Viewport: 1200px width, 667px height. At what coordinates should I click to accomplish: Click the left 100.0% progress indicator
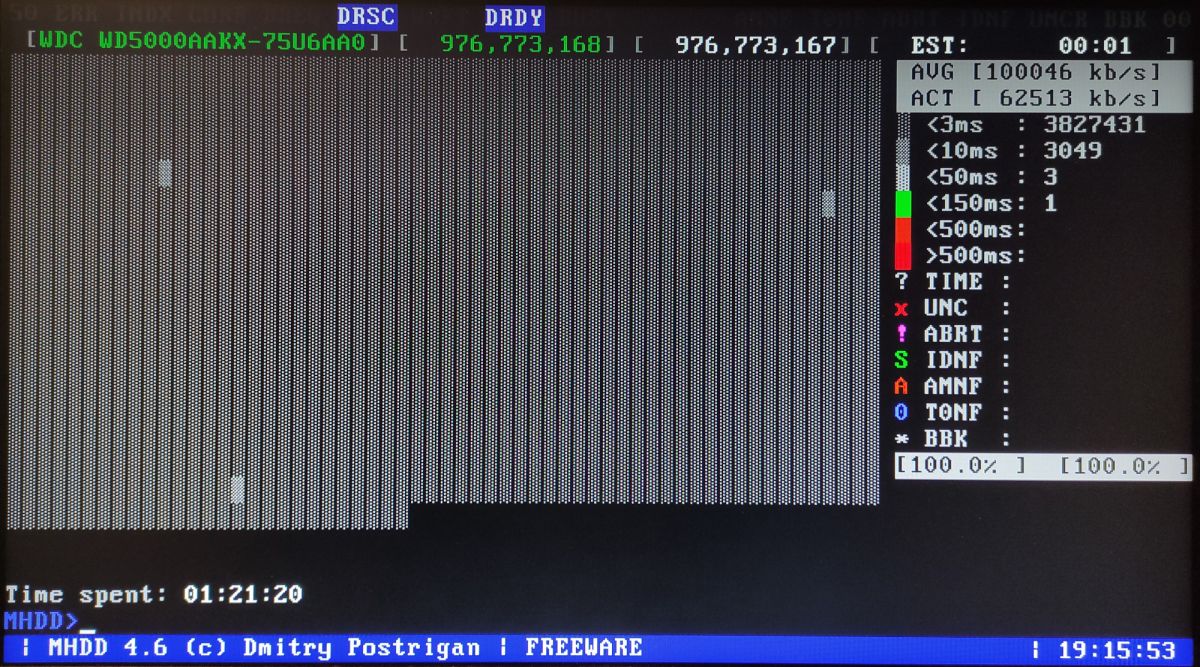[961, 466]
